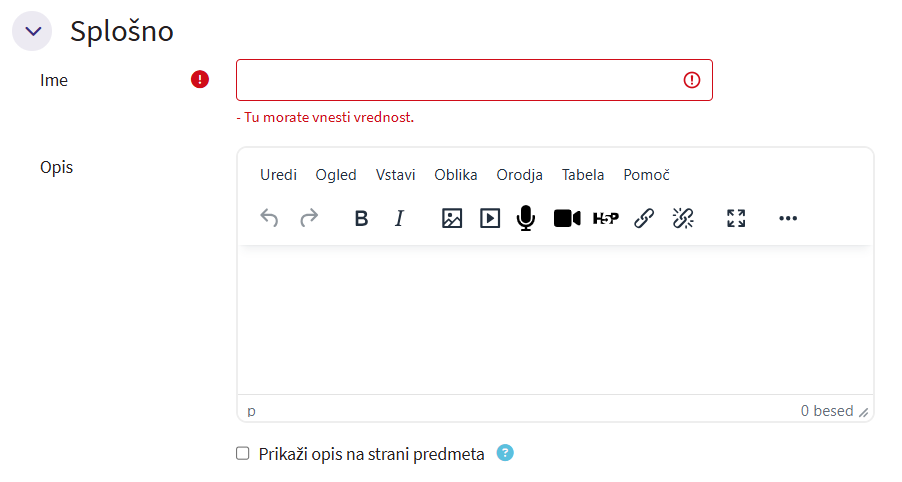Viewport: 902px width, 482px height.
Task: Insert H5P content
Action: tap(606, 218)
